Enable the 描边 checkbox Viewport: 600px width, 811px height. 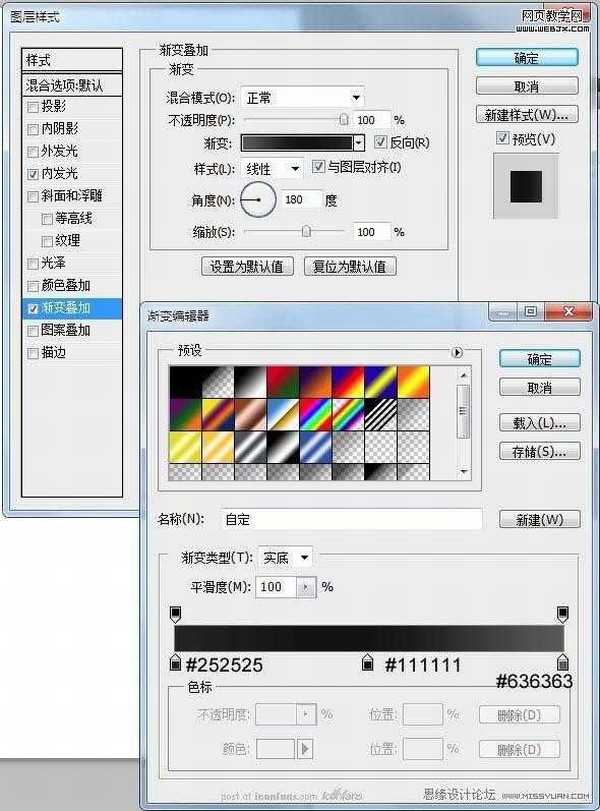click(x=33, y=353)
